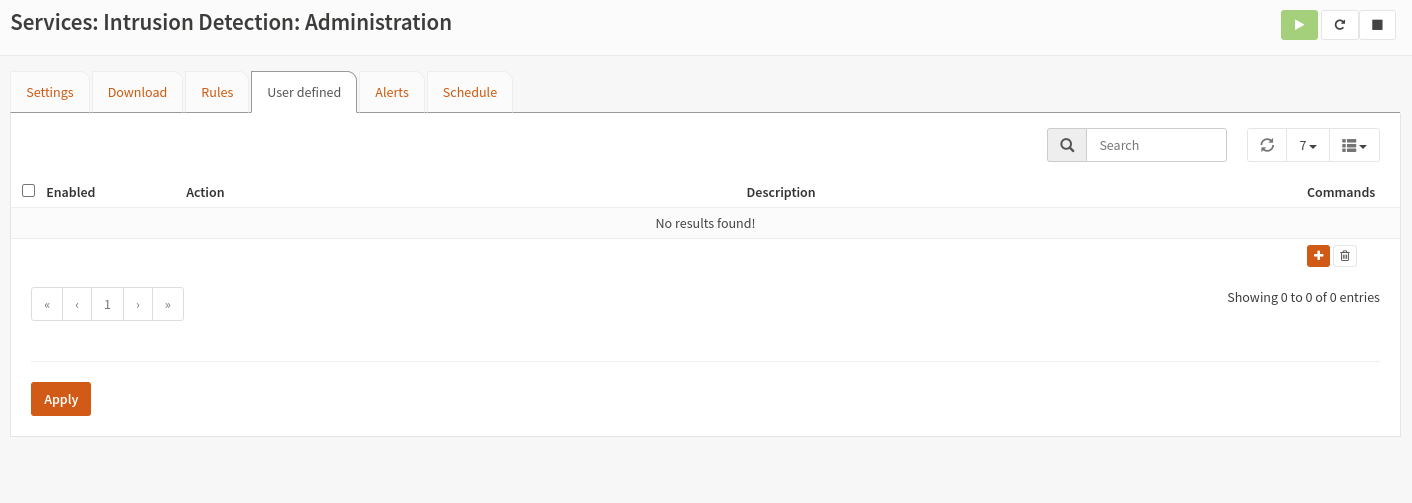Jump to the first page of results
The height and width of the screenshot is (503, 1412).
tap(47, 305)
